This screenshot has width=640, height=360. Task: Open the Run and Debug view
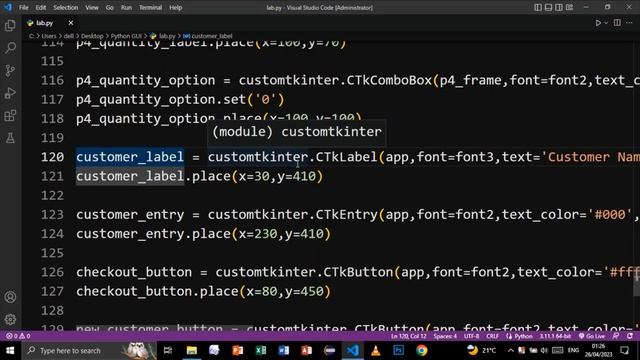coord(10,93)
